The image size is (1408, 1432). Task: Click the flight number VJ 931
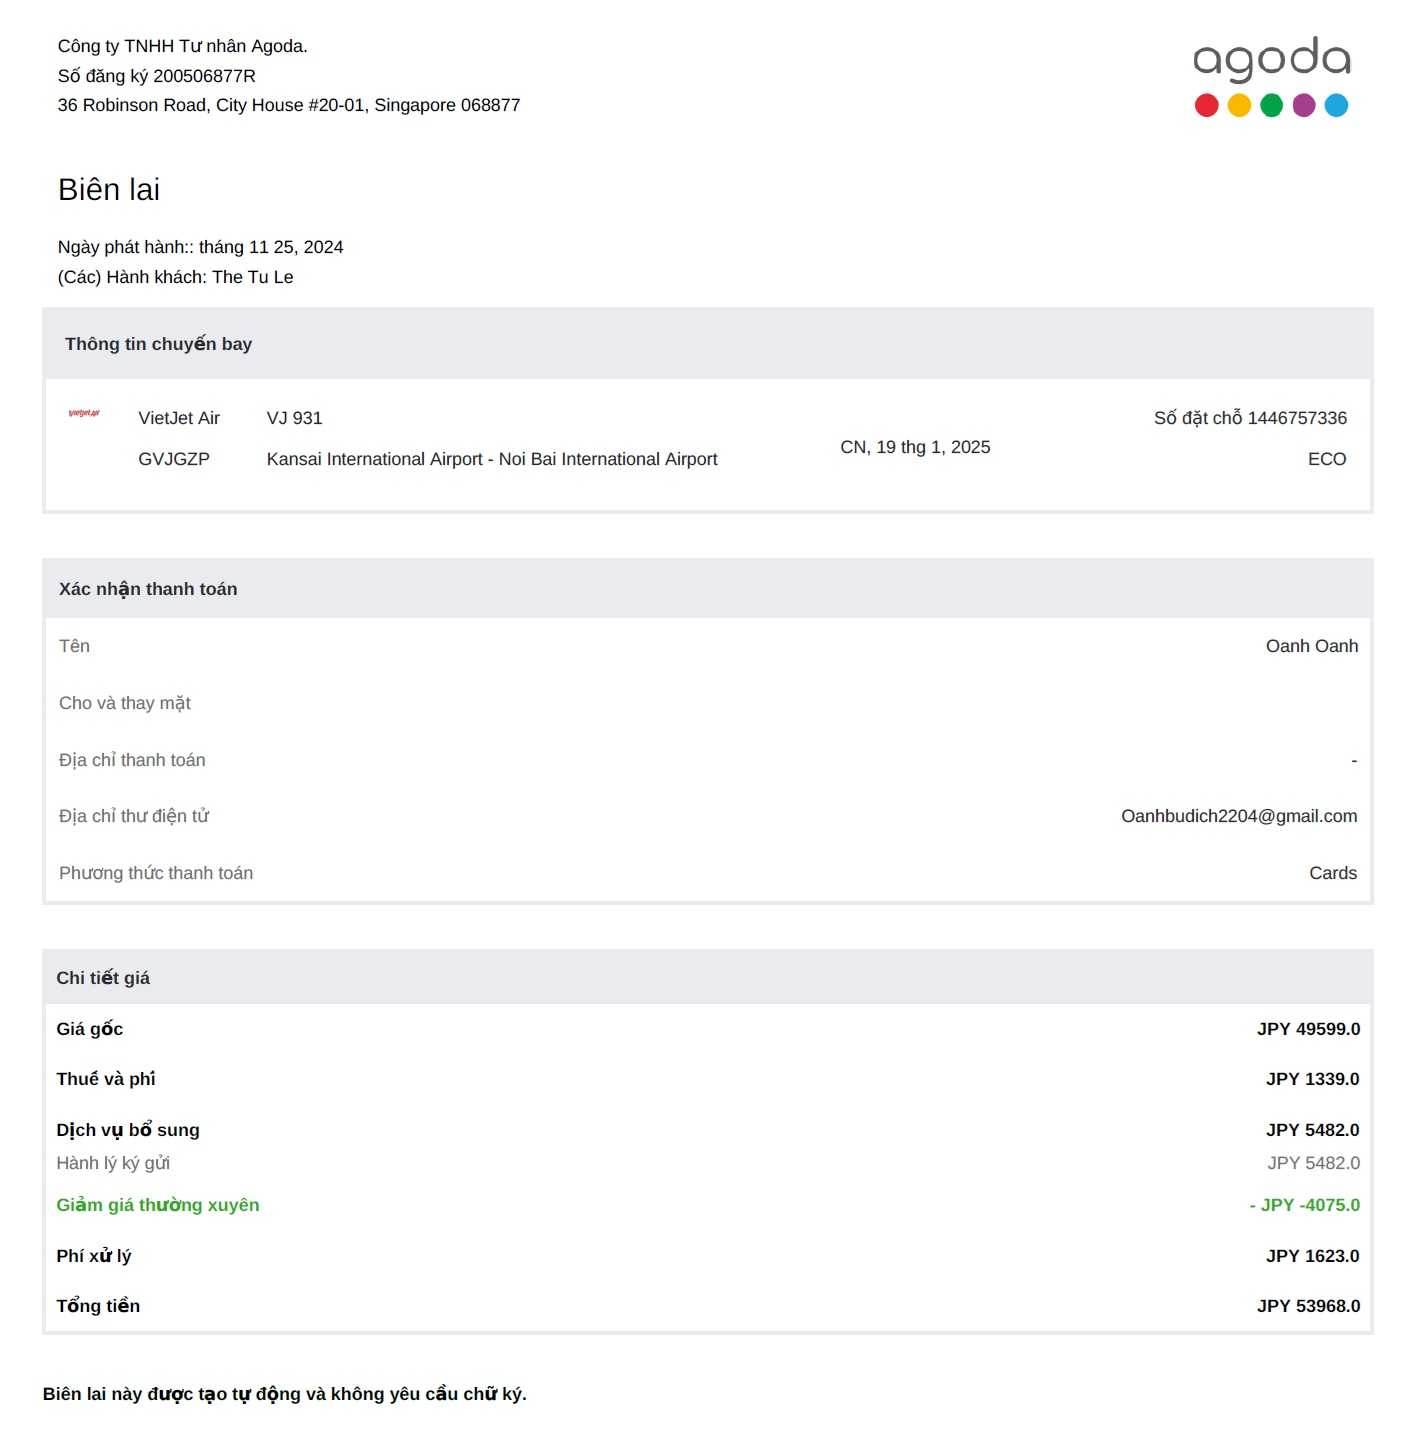294,418
